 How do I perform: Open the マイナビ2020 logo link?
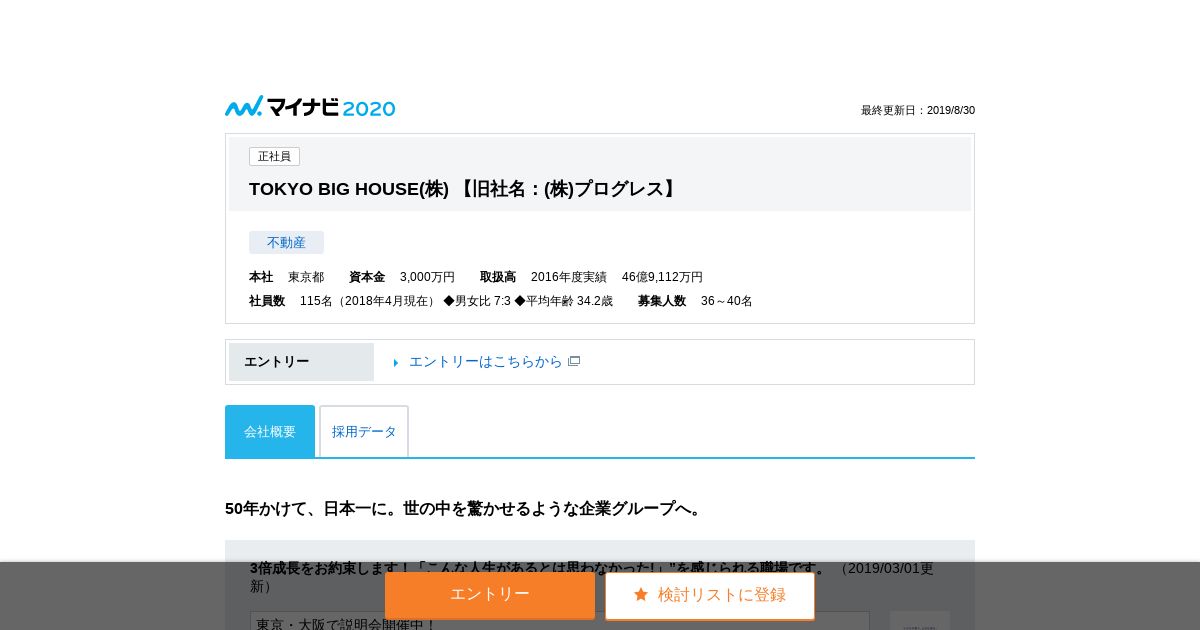coord(310,107)
